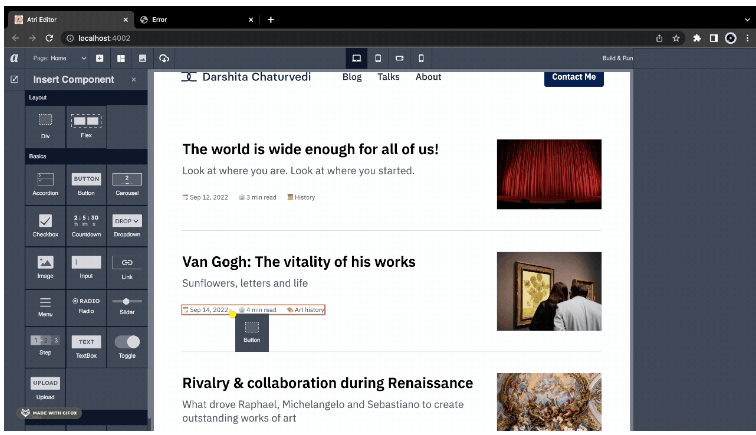Pick the Step component
This screenshot has width=756, height=435.
click(45, 346)
